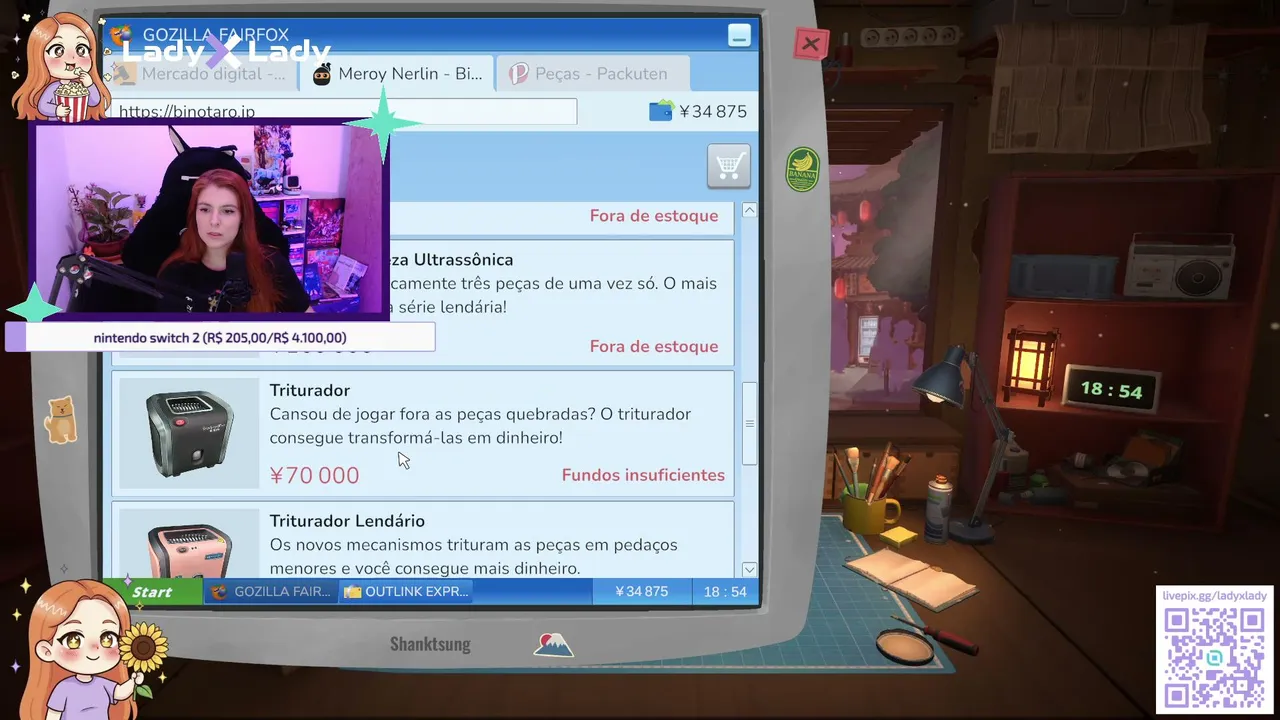The height and width of the screenshot is (720, 1280).
Task: Click the Outlink Express mail icon in the taskbar
Action: click(352, 591)
